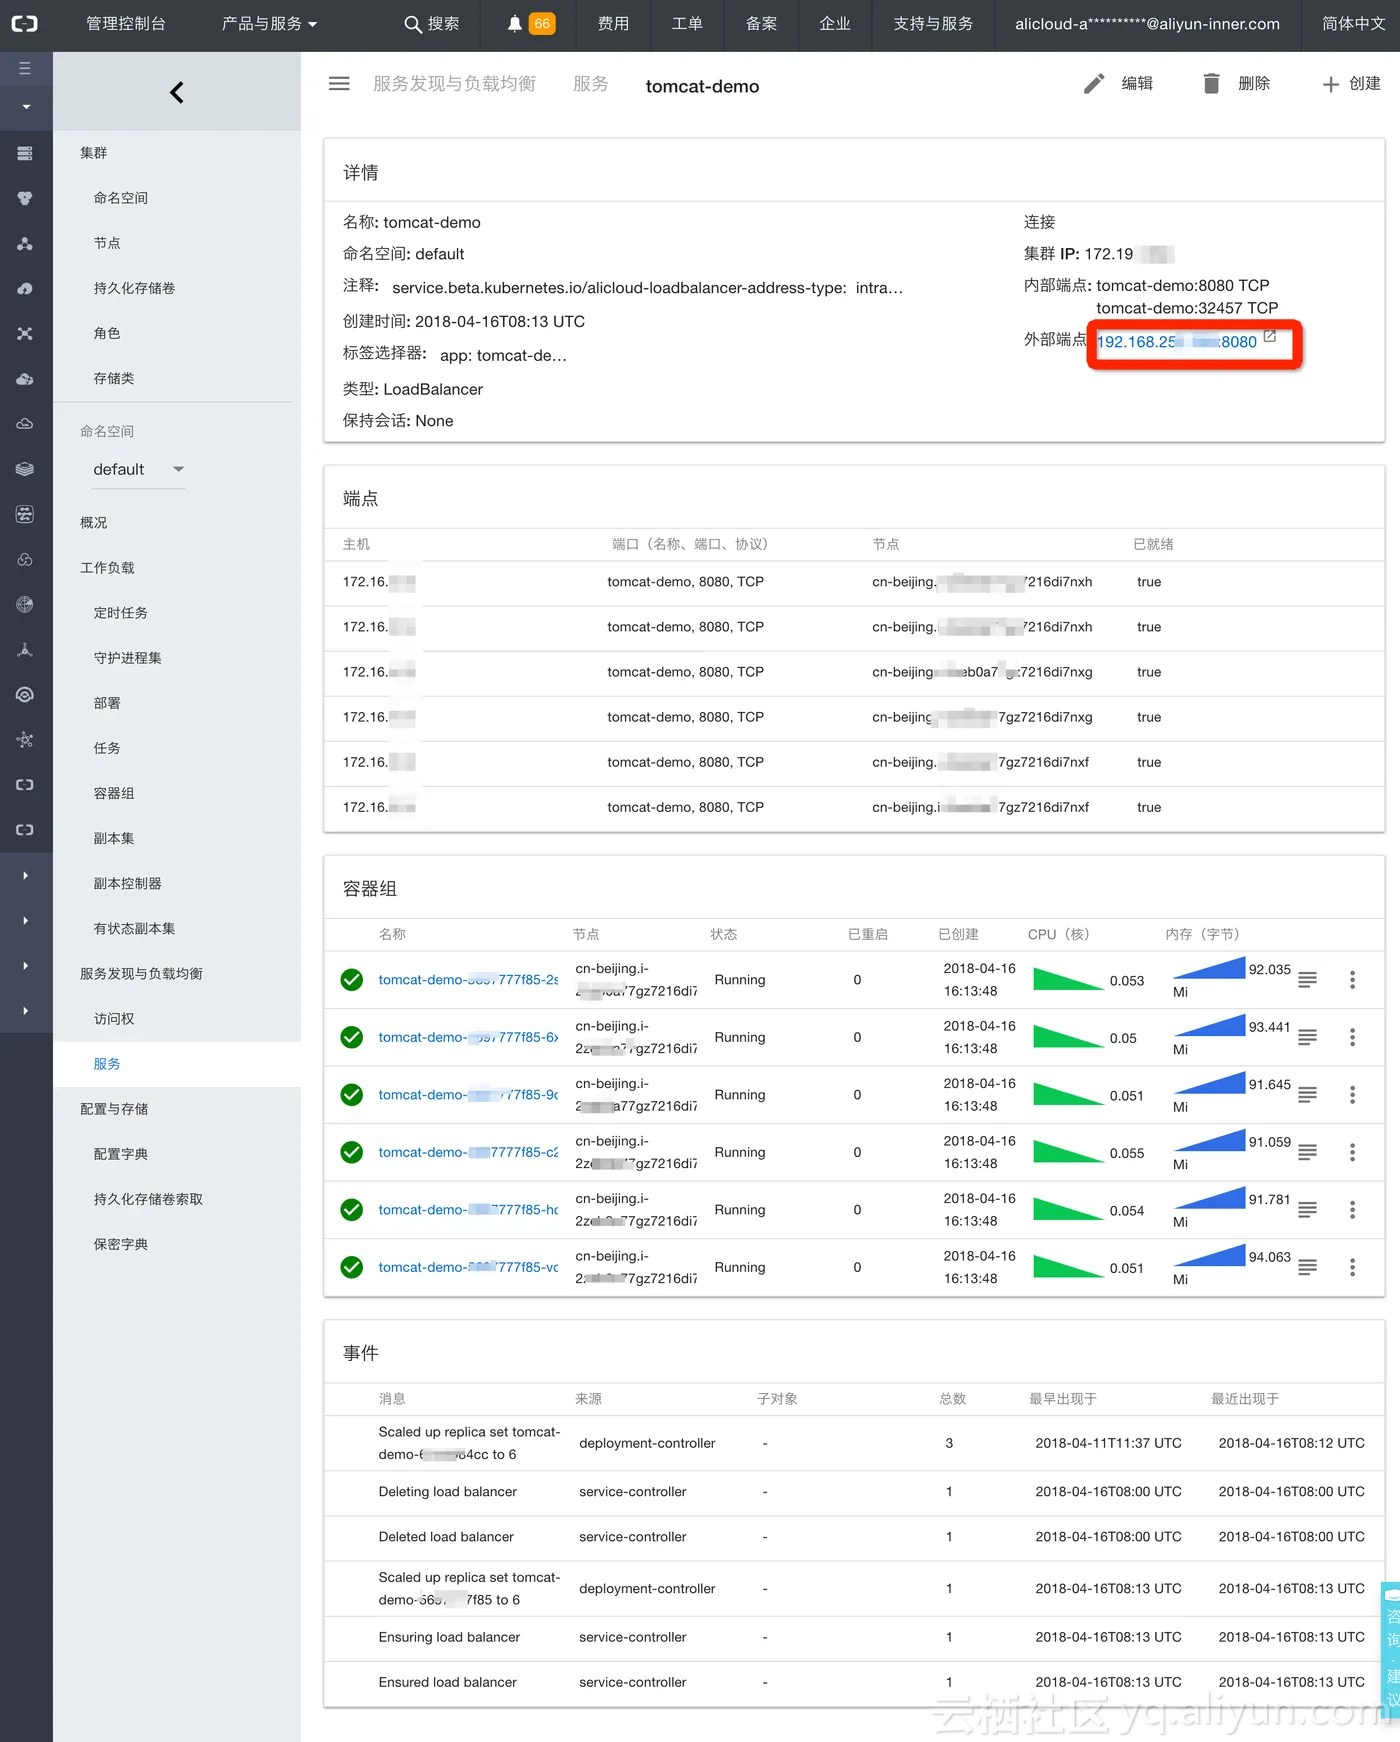1400x1742 pixels.
Task: Select 配置字典 in the sidebar
Action: tap(121, 1154)
